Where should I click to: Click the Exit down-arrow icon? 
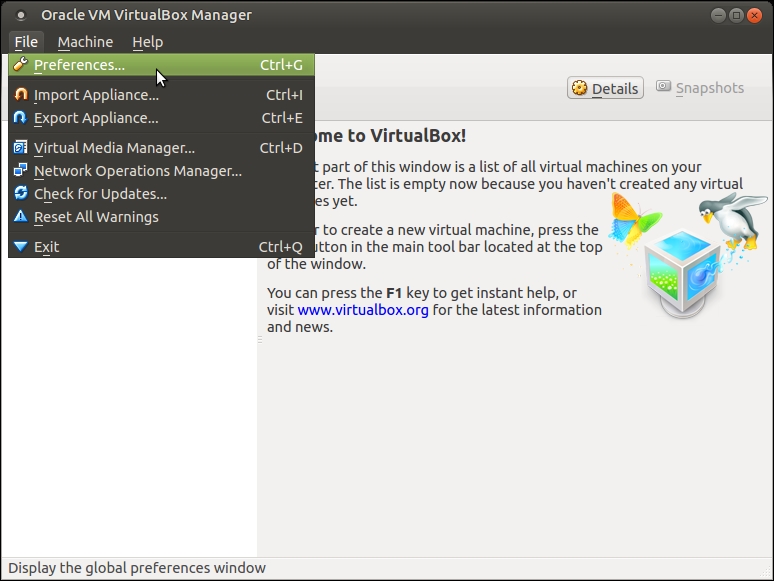point(21,246)
